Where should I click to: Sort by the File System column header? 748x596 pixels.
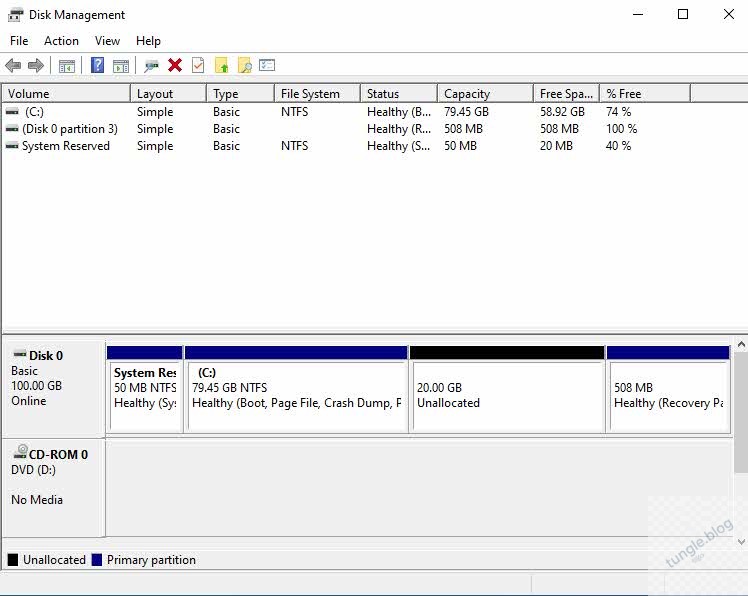317,94
